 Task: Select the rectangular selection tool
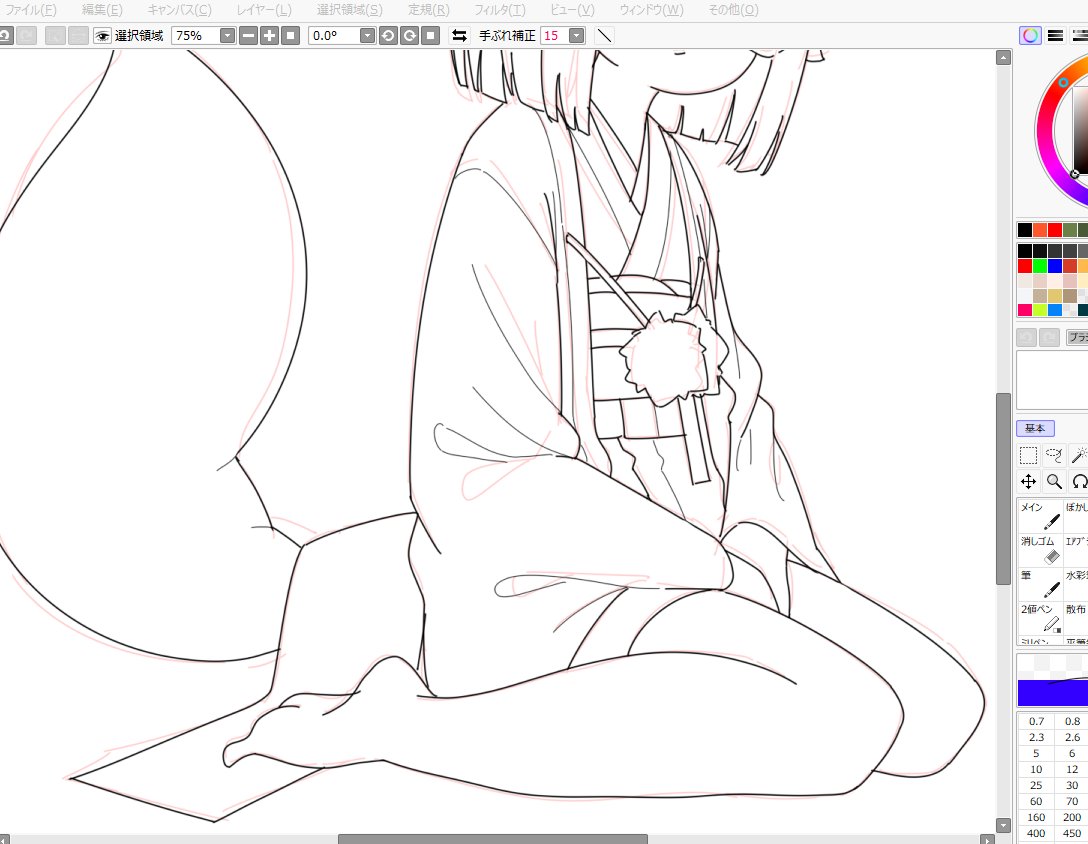pos(1028,455)
